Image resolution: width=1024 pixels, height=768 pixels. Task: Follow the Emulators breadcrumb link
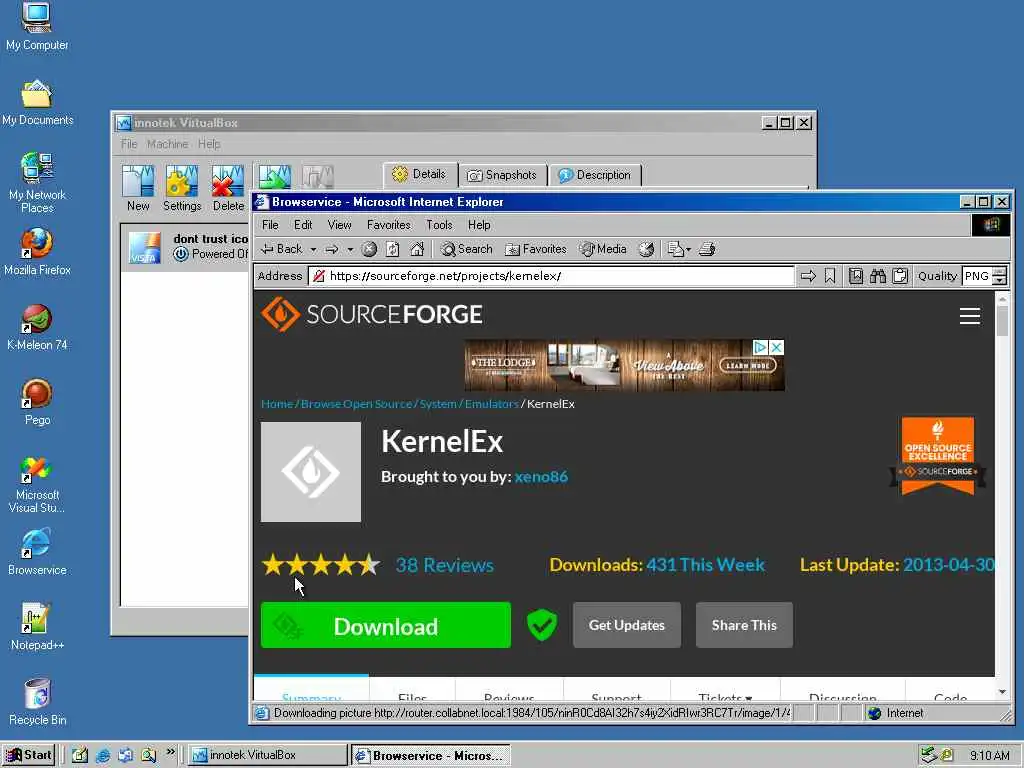491,404
